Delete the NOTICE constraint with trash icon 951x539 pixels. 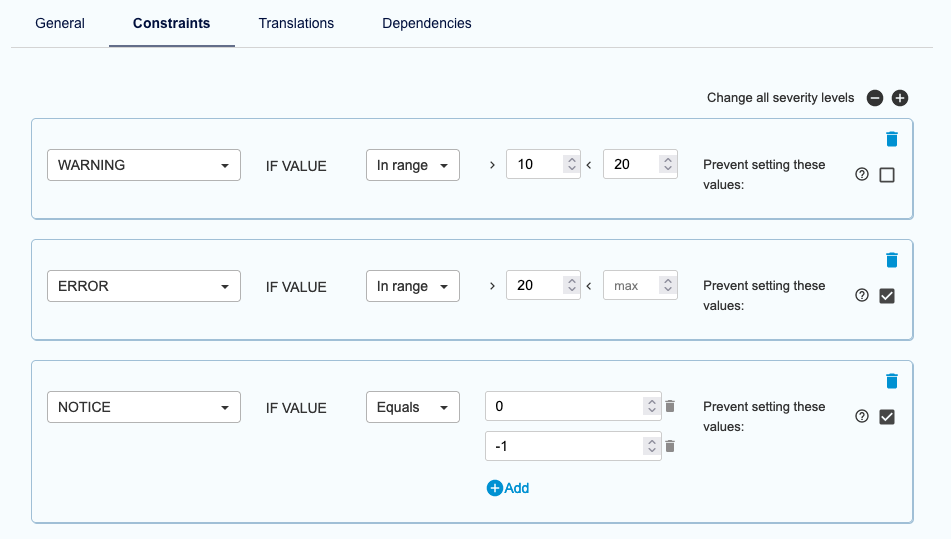(892, 381)
